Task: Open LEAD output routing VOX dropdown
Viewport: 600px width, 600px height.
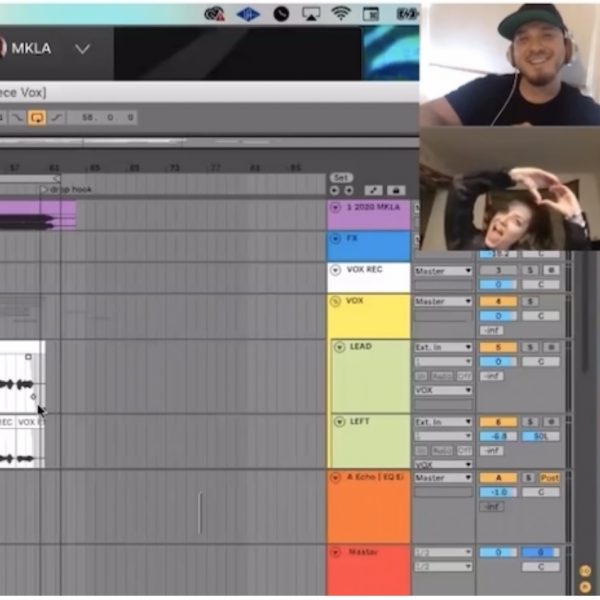Action: (443, 390)
